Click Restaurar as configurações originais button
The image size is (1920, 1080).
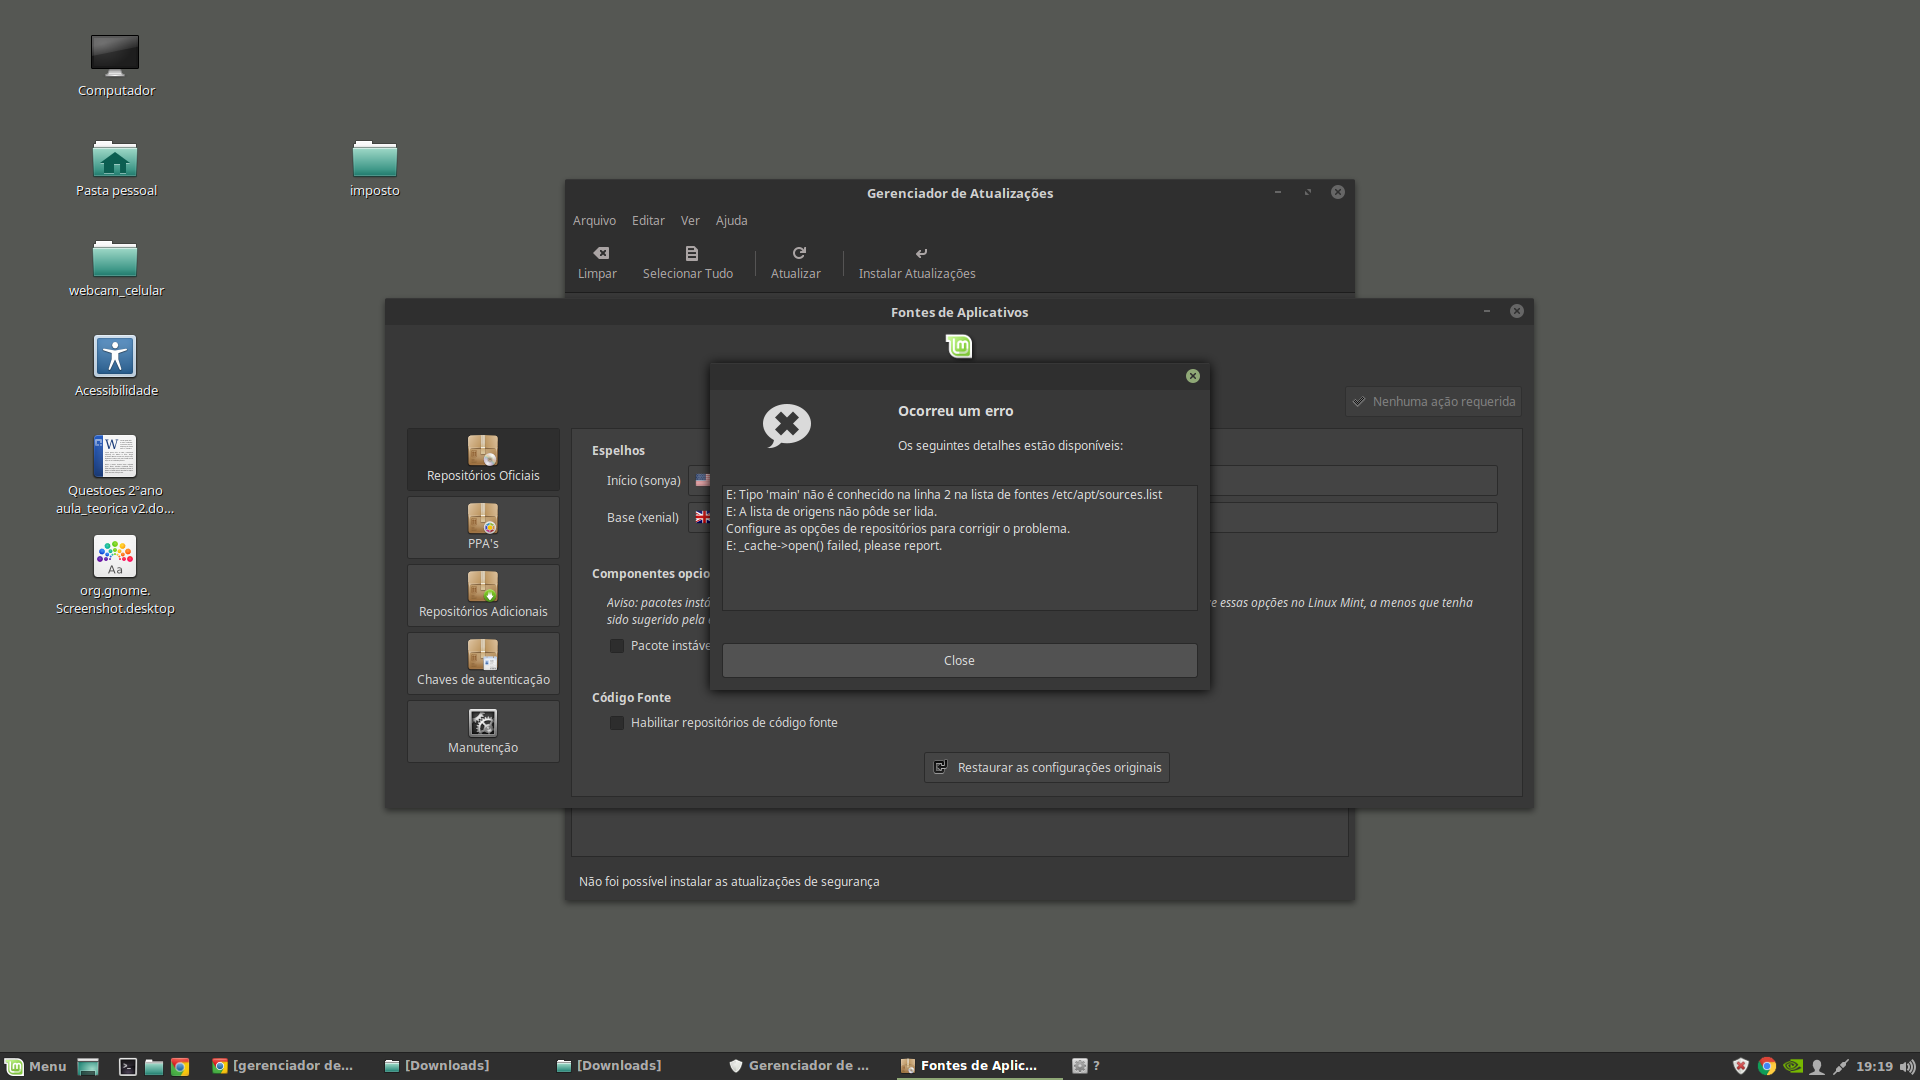tap(1046, 767)
